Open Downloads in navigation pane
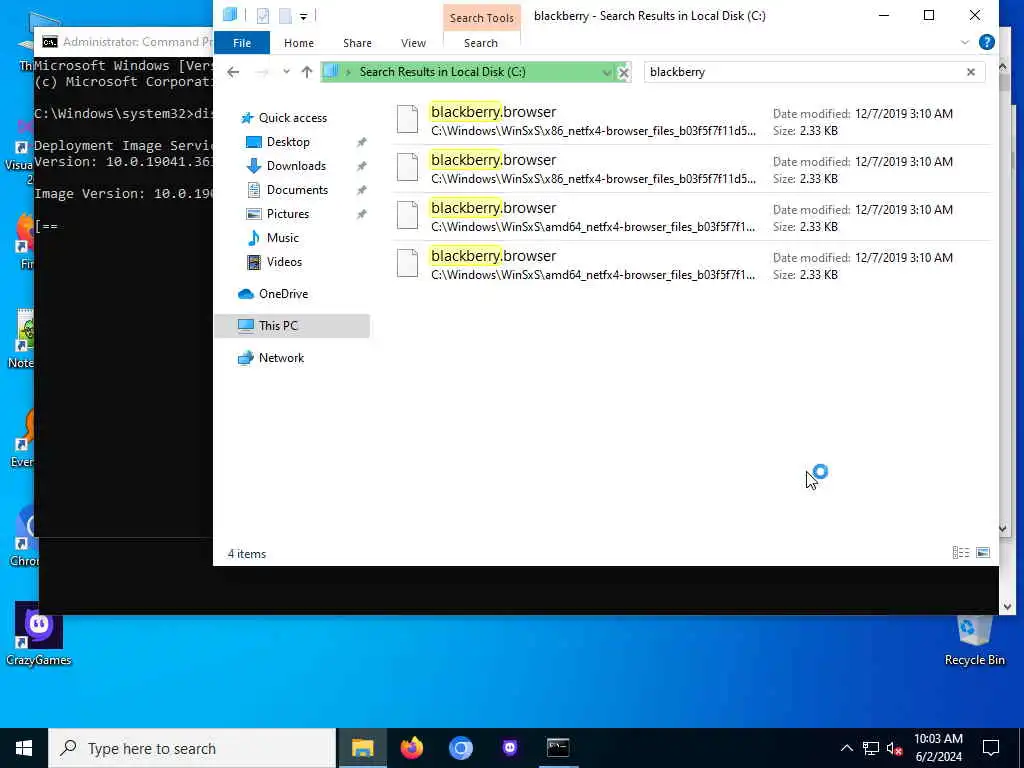Viewport: 1024px width, 768px height. (x=296, y=166)
